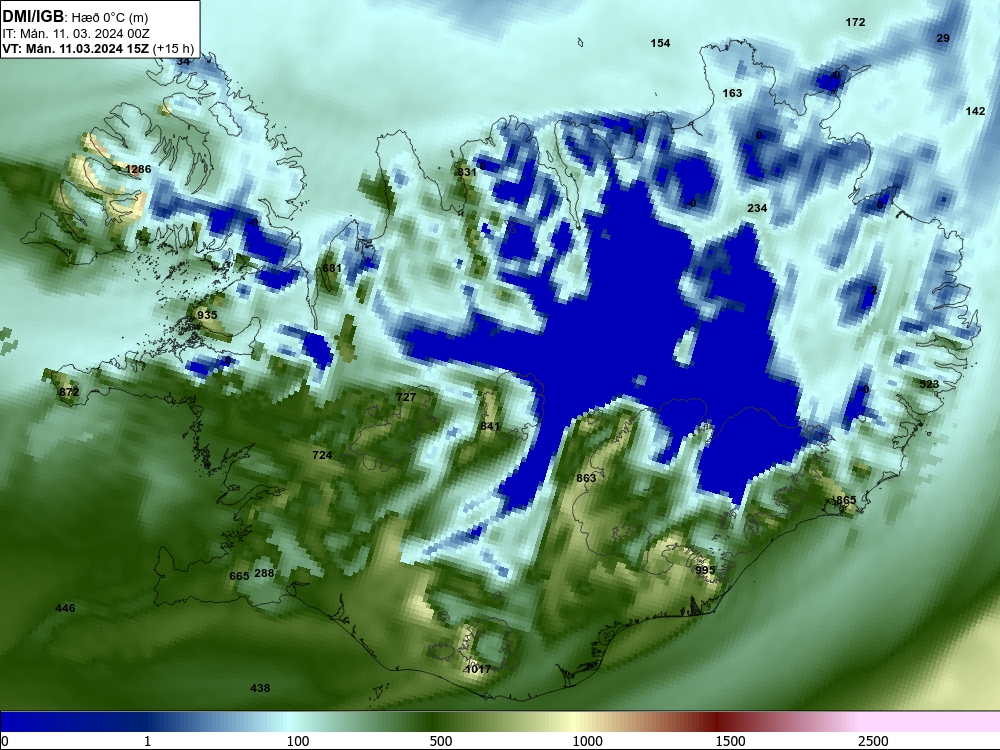The image size is (1000, 750).
Task: Pick the 681 value on the map
Action: click(332, 268)
